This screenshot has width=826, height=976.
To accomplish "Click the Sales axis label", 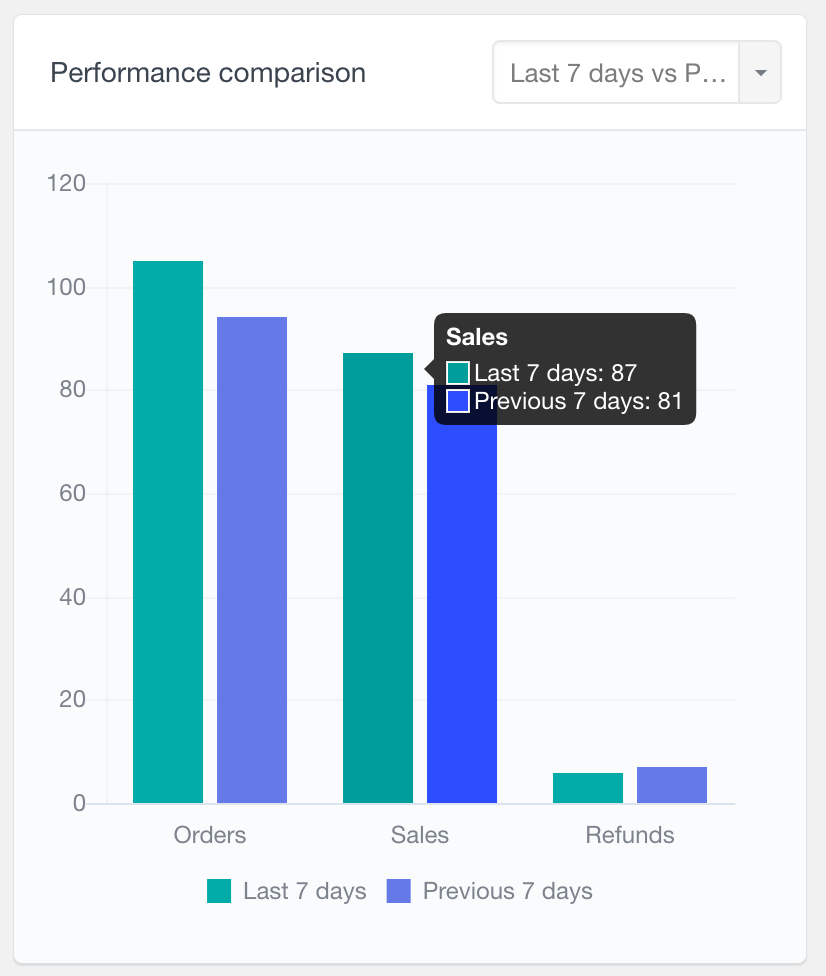I will pyautogui.click(x=420, y=835).
